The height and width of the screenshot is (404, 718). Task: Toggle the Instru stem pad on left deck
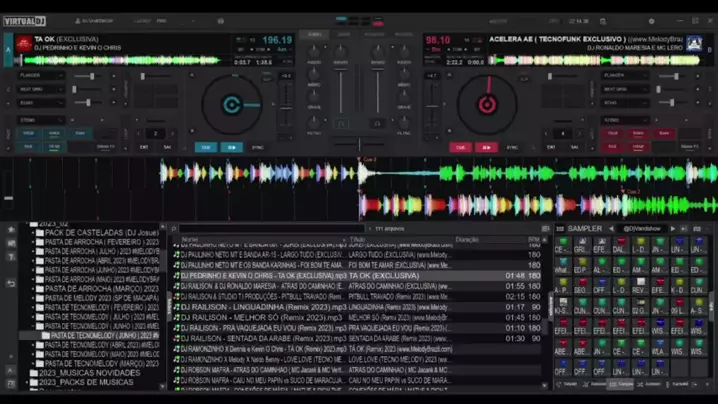[x=54, y=133]
